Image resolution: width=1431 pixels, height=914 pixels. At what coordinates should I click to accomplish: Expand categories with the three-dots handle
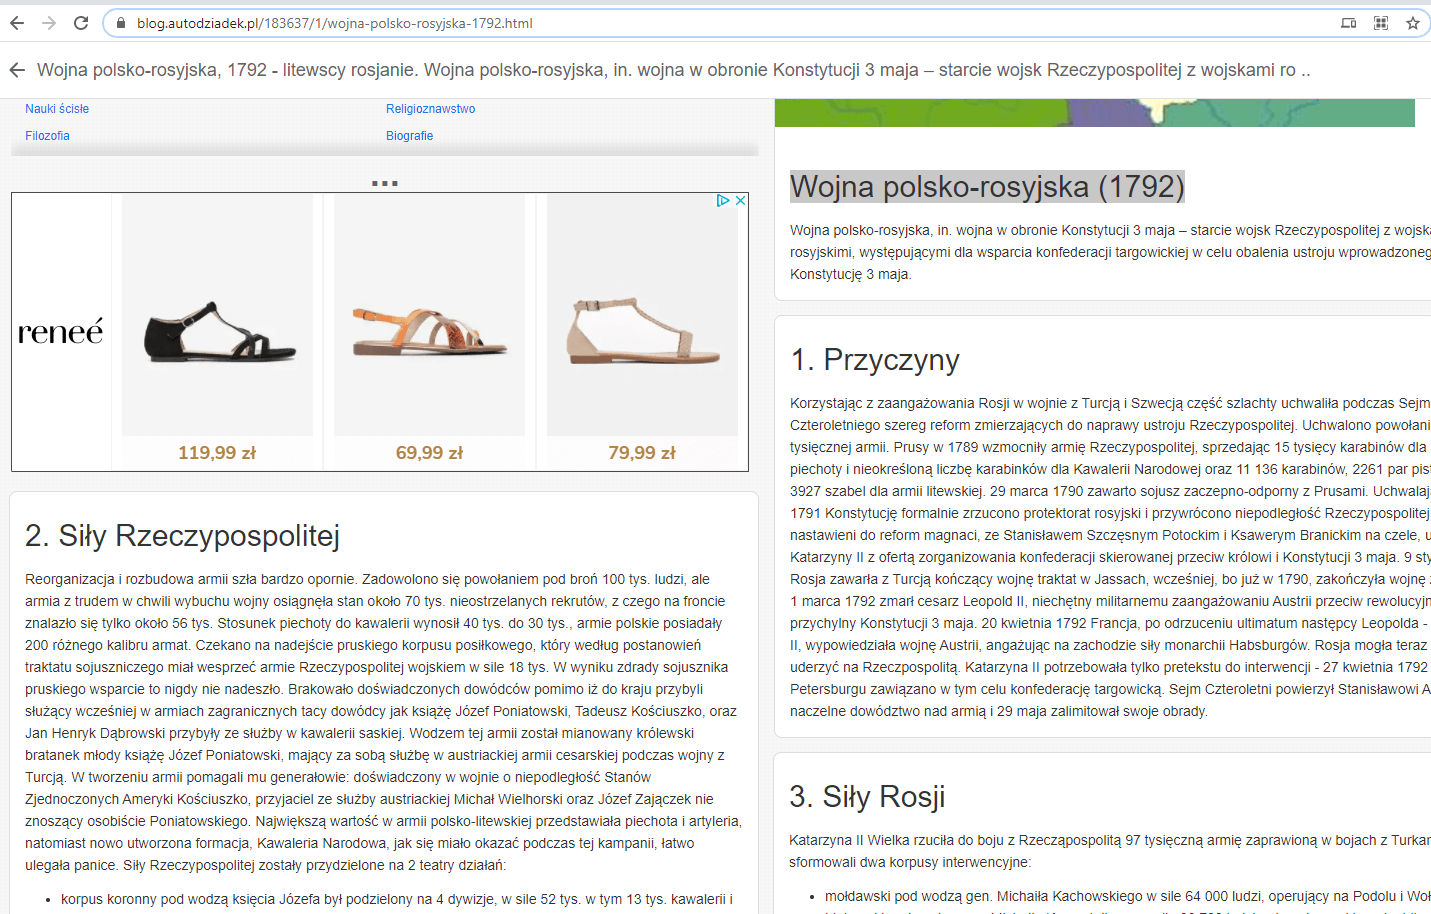[384, 183]
